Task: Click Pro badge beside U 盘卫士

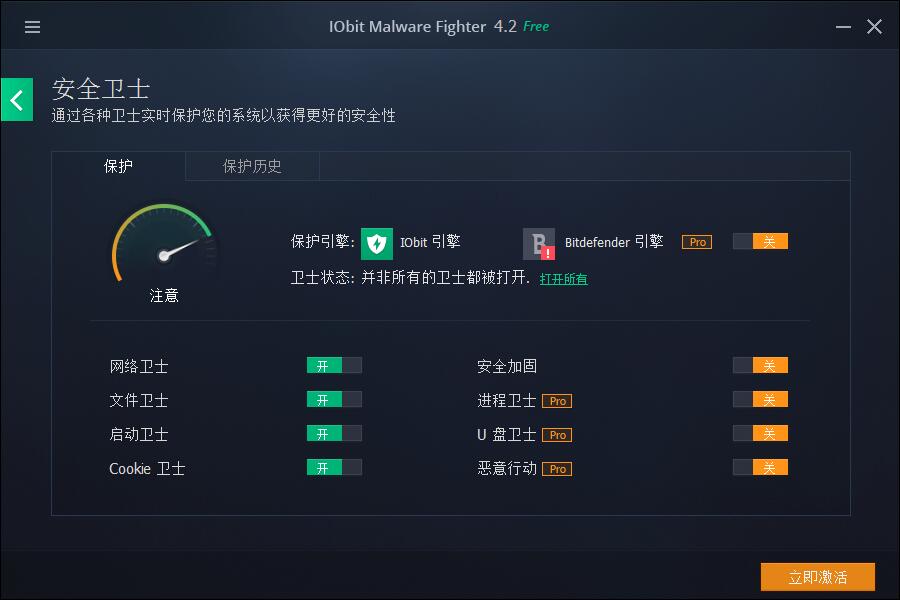Action: 557,435
